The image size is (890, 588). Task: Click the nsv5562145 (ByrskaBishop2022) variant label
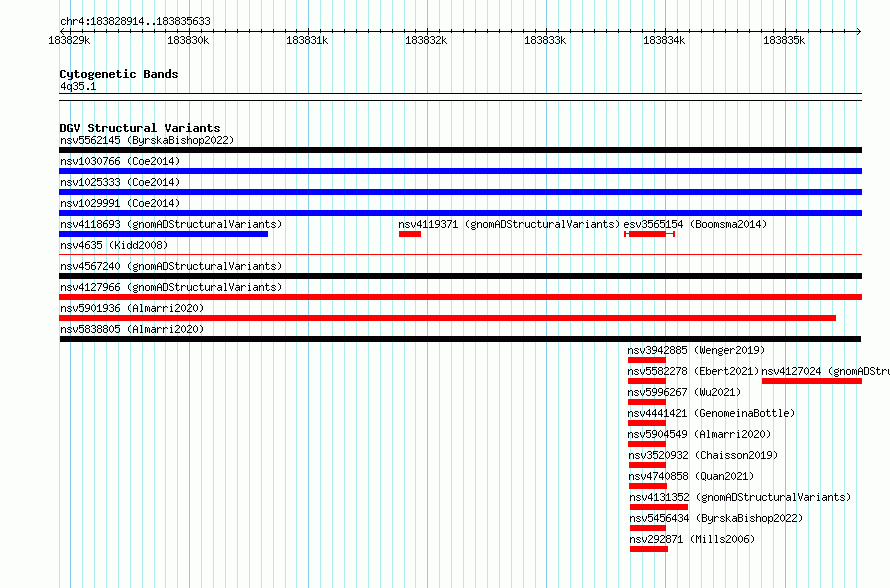point(147,140)
